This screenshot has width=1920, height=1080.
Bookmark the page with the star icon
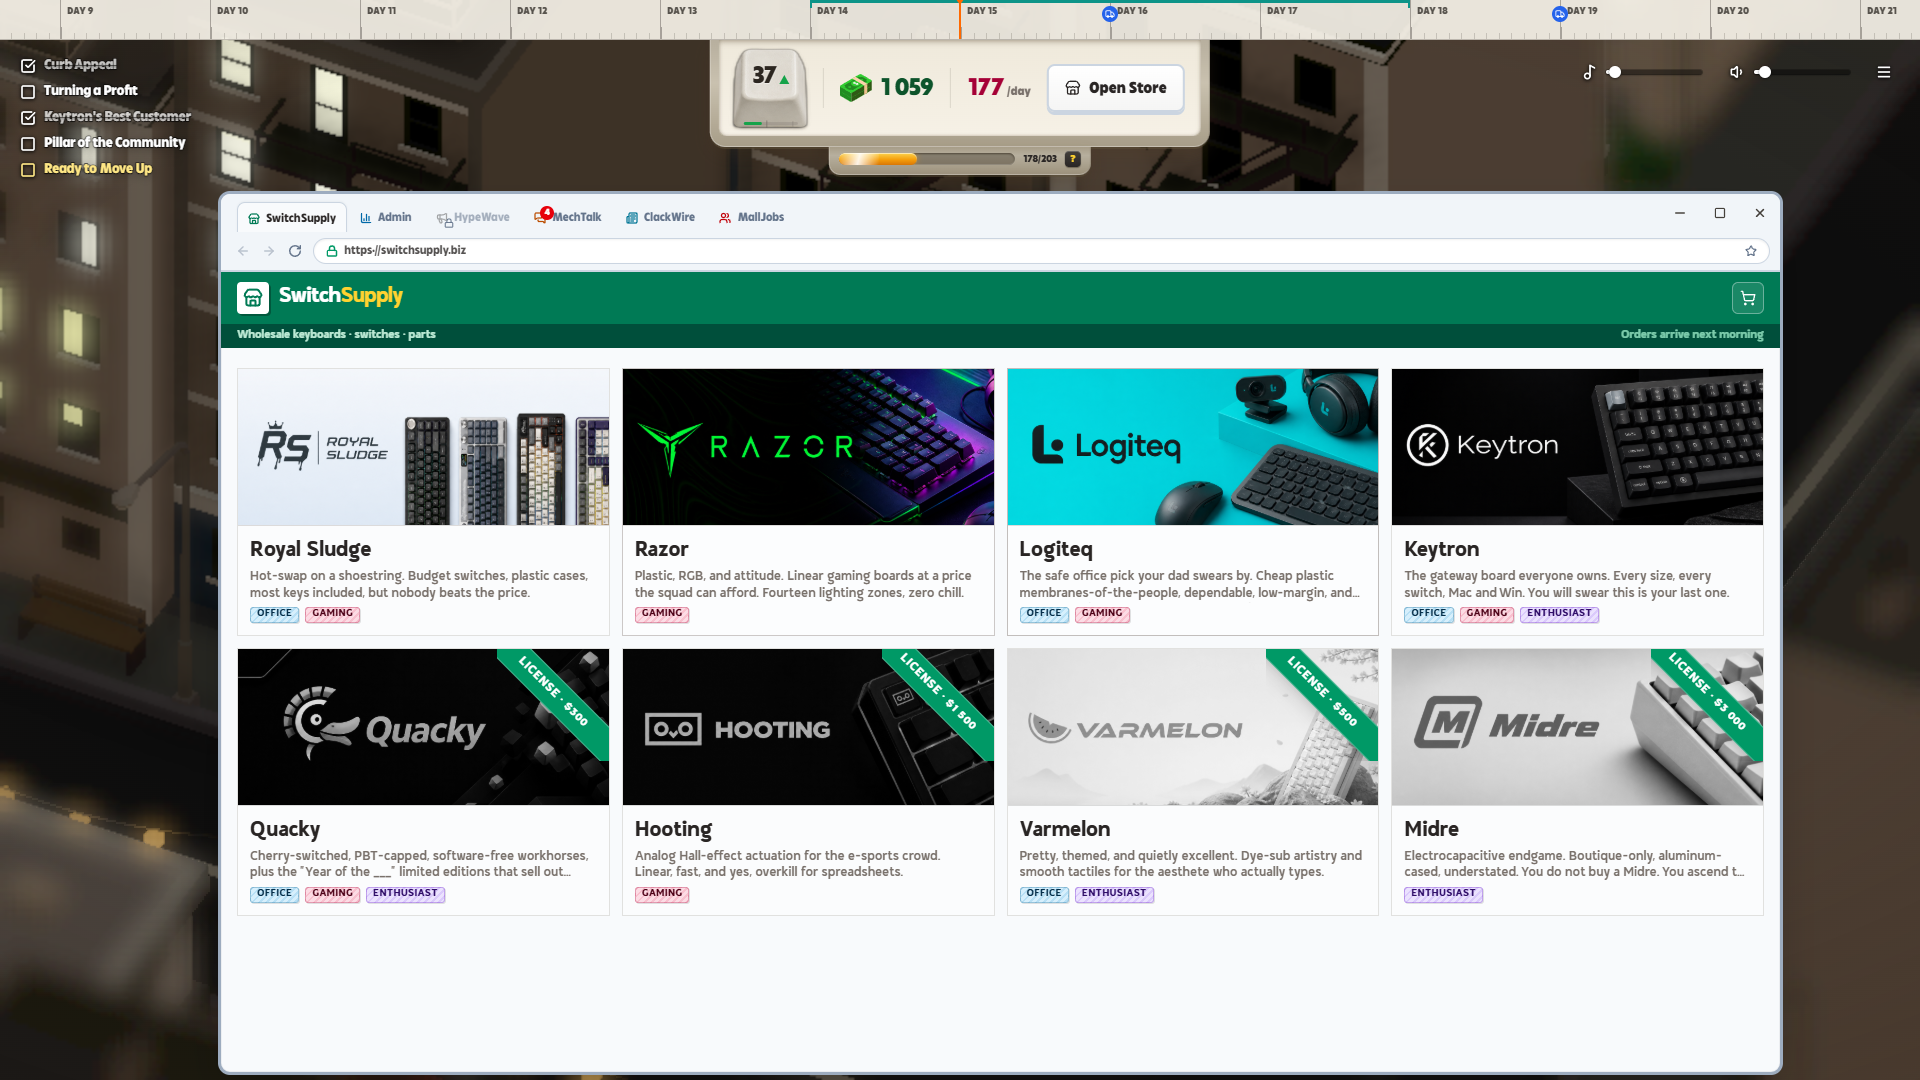1751,251
